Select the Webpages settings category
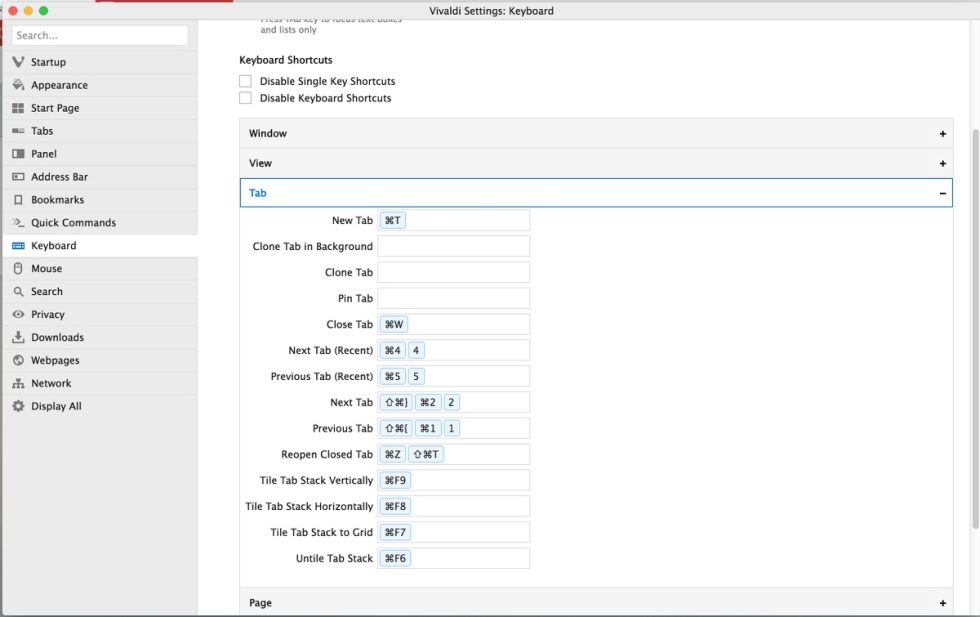The height and width of the screenshot is (617, 980). click(100, 360)
